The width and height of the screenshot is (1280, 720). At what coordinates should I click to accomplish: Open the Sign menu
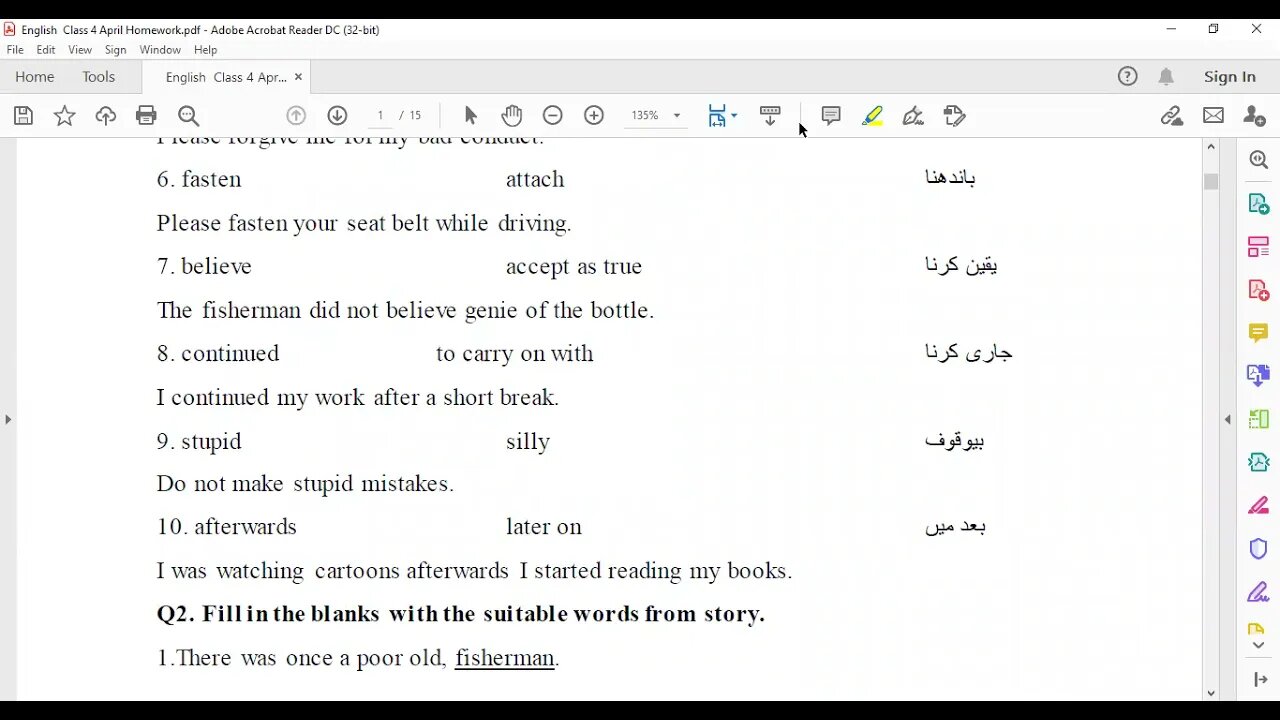[116, 50]
